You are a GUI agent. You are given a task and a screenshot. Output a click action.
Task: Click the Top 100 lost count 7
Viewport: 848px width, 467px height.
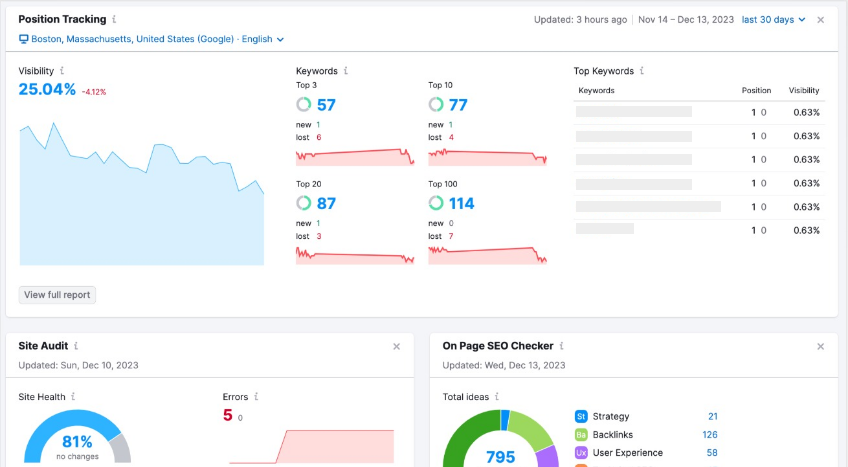point(451,236)
